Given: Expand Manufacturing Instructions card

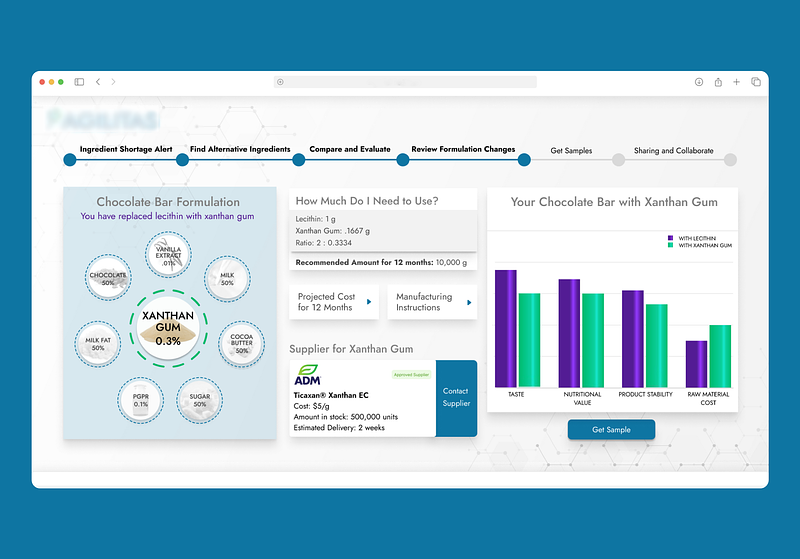Looking at the screenshot, I should (432, 302).
